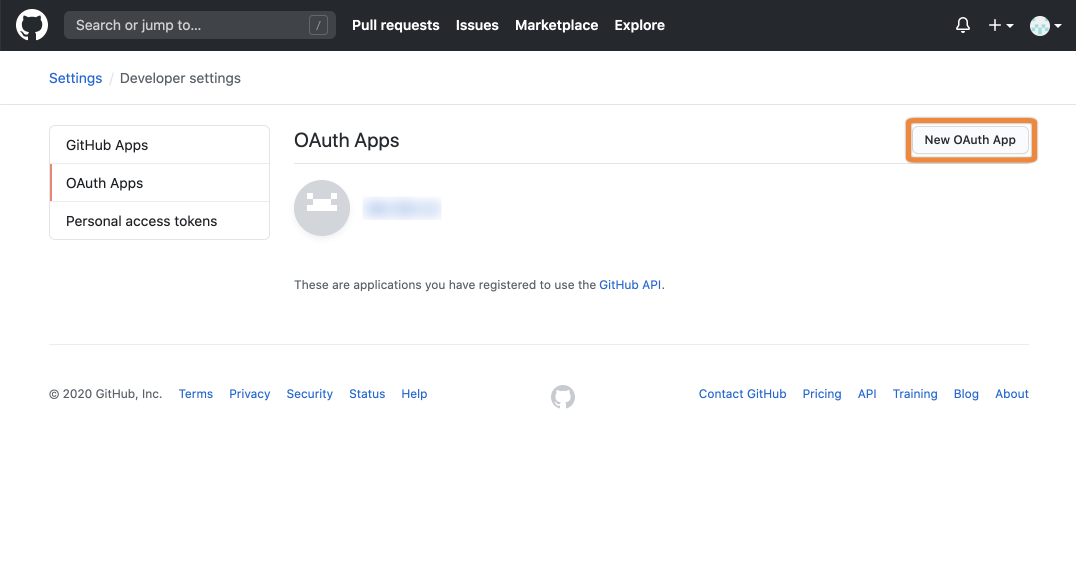Open the Pricing link

[x=821, y=393]
